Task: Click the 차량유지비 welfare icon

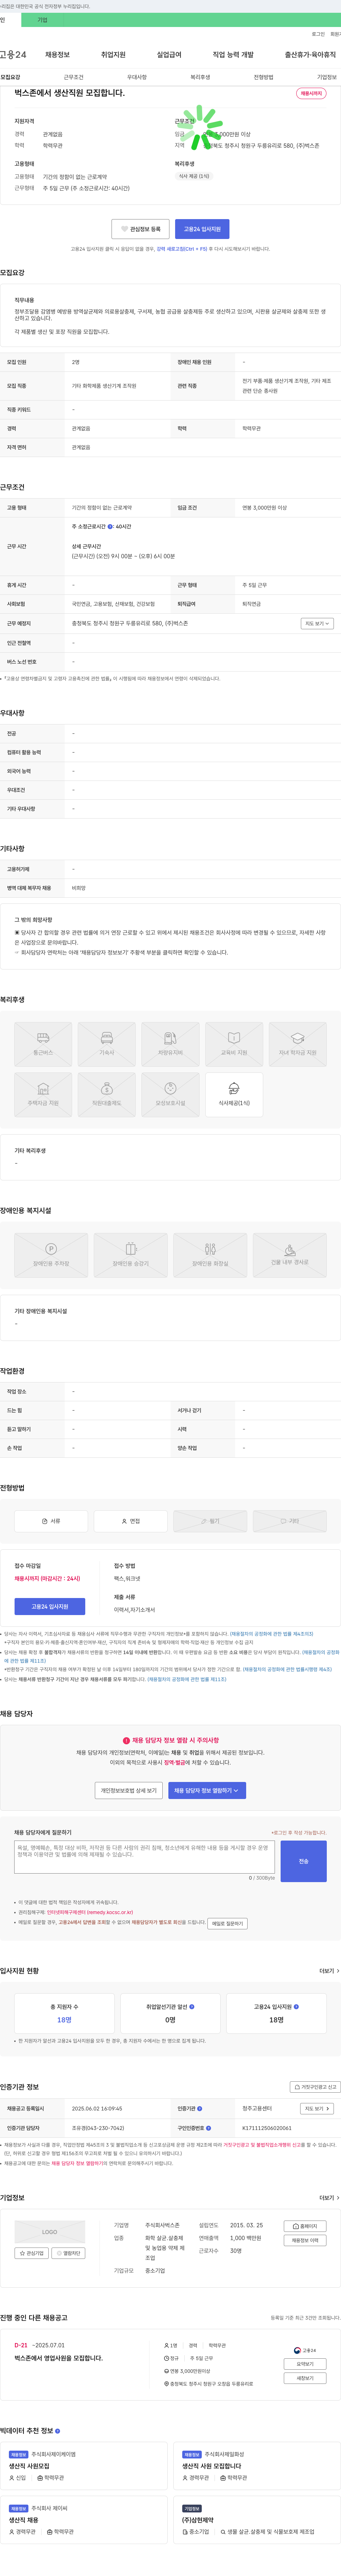Action: point(170,1044)
